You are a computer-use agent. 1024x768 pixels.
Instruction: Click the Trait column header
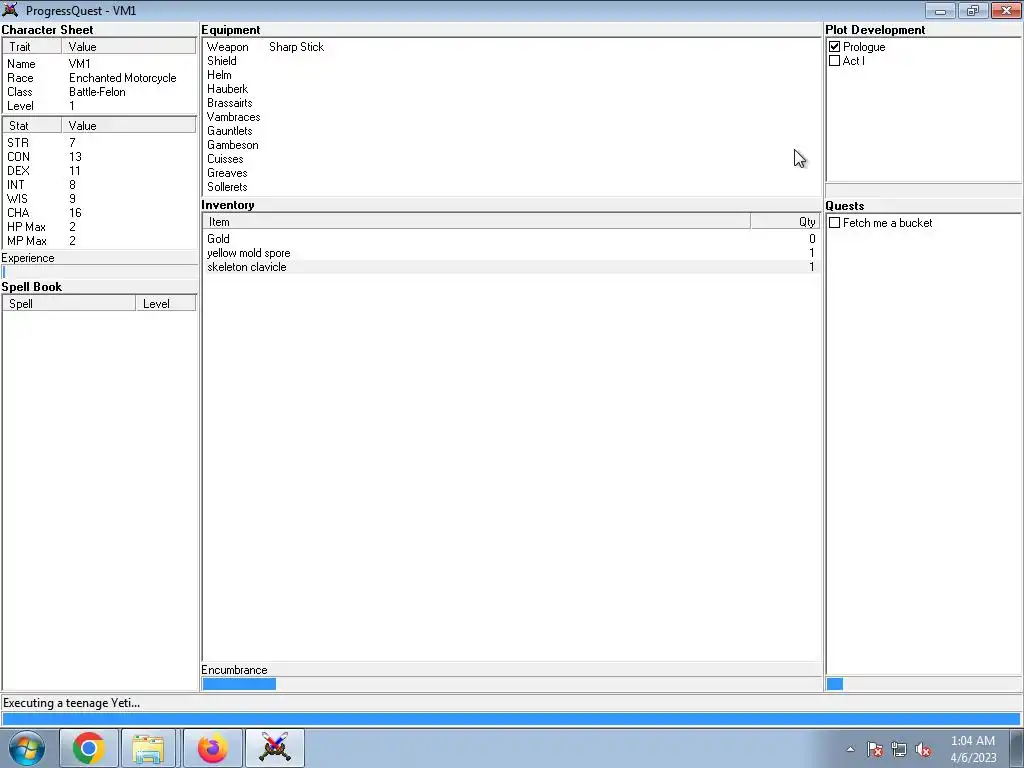(x=32, y=46)
